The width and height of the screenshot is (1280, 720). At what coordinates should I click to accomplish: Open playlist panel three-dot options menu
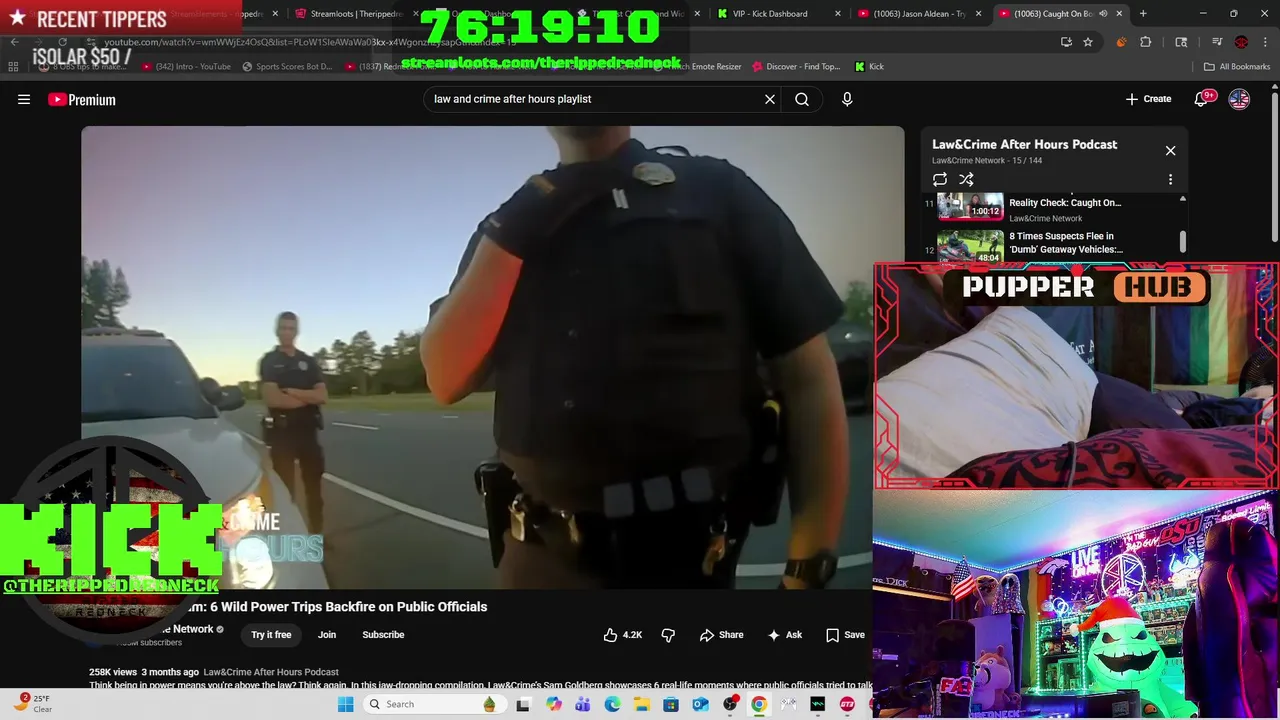(x=1170, y=180)
